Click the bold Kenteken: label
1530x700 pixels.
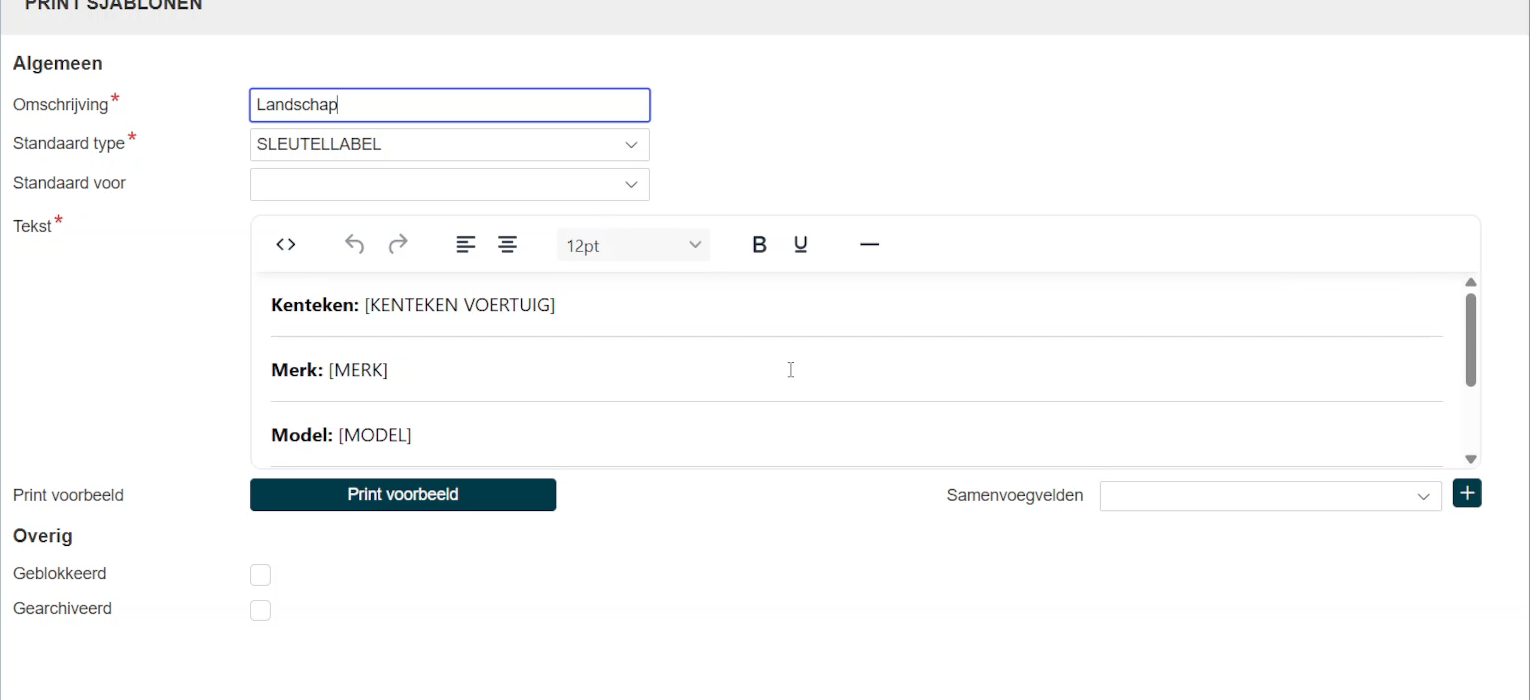[315, 305]
